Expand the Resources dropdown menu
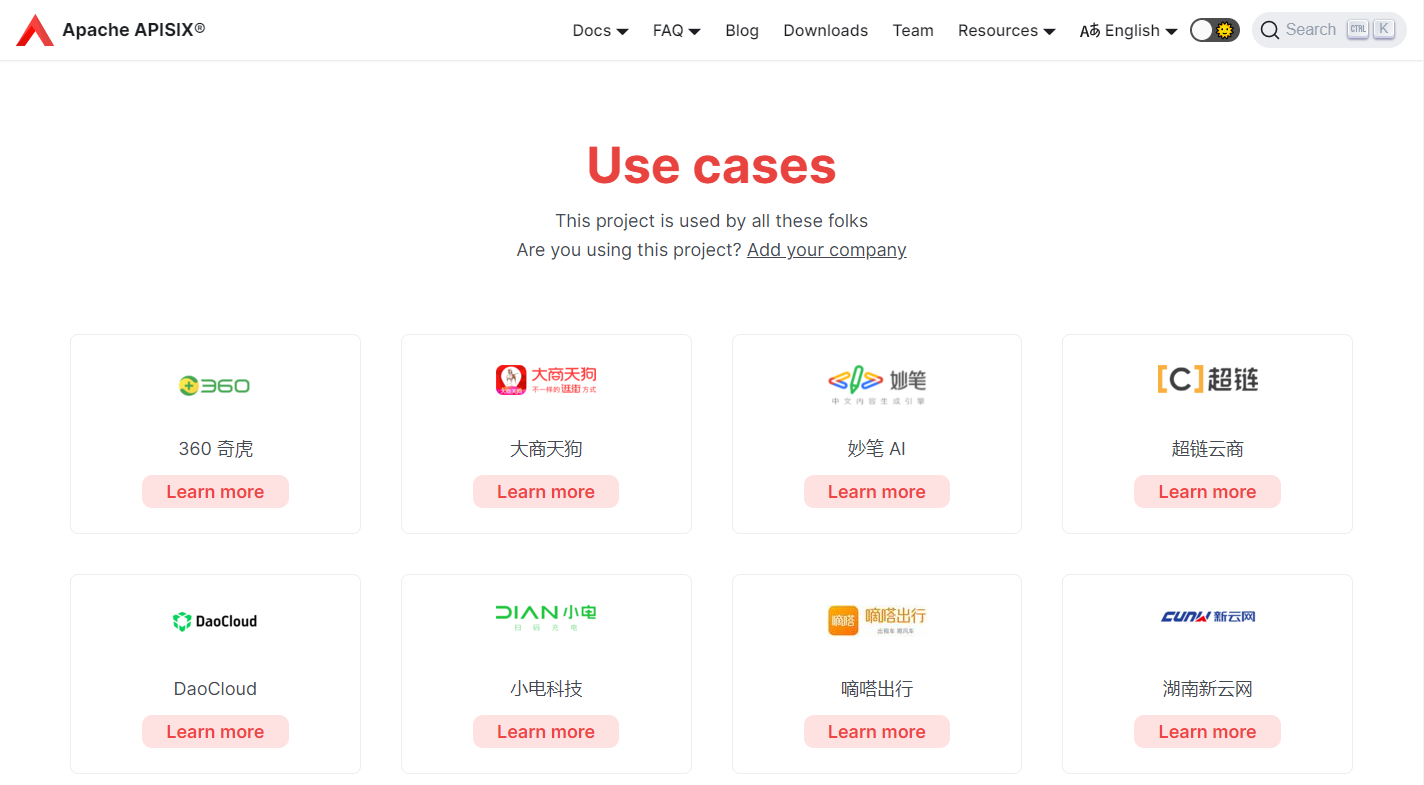1424x785 pixels. (1007, 31)
